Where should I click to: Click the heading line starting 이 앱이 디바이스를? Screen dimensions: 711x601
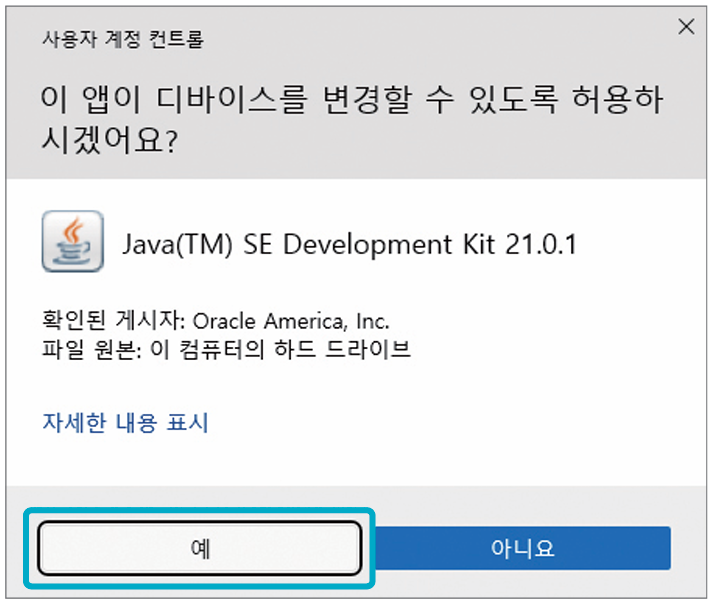pyautogui.click(x=352, y=99)
